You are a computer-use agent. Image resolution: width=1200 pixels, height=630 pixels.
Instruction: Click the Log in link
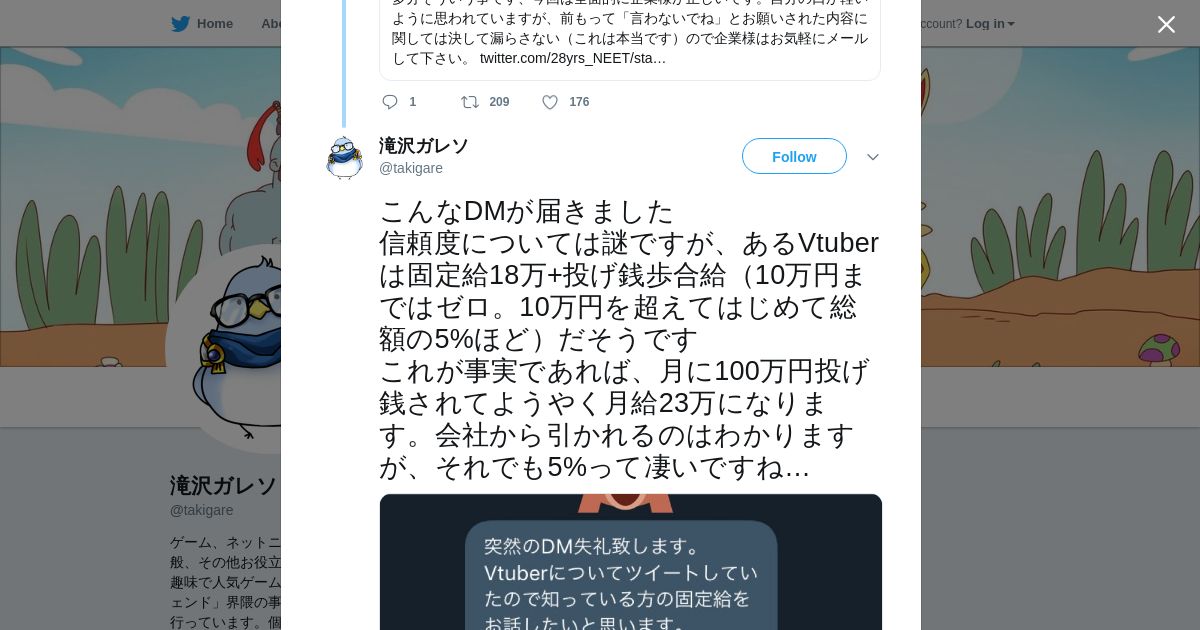(985, 23)
